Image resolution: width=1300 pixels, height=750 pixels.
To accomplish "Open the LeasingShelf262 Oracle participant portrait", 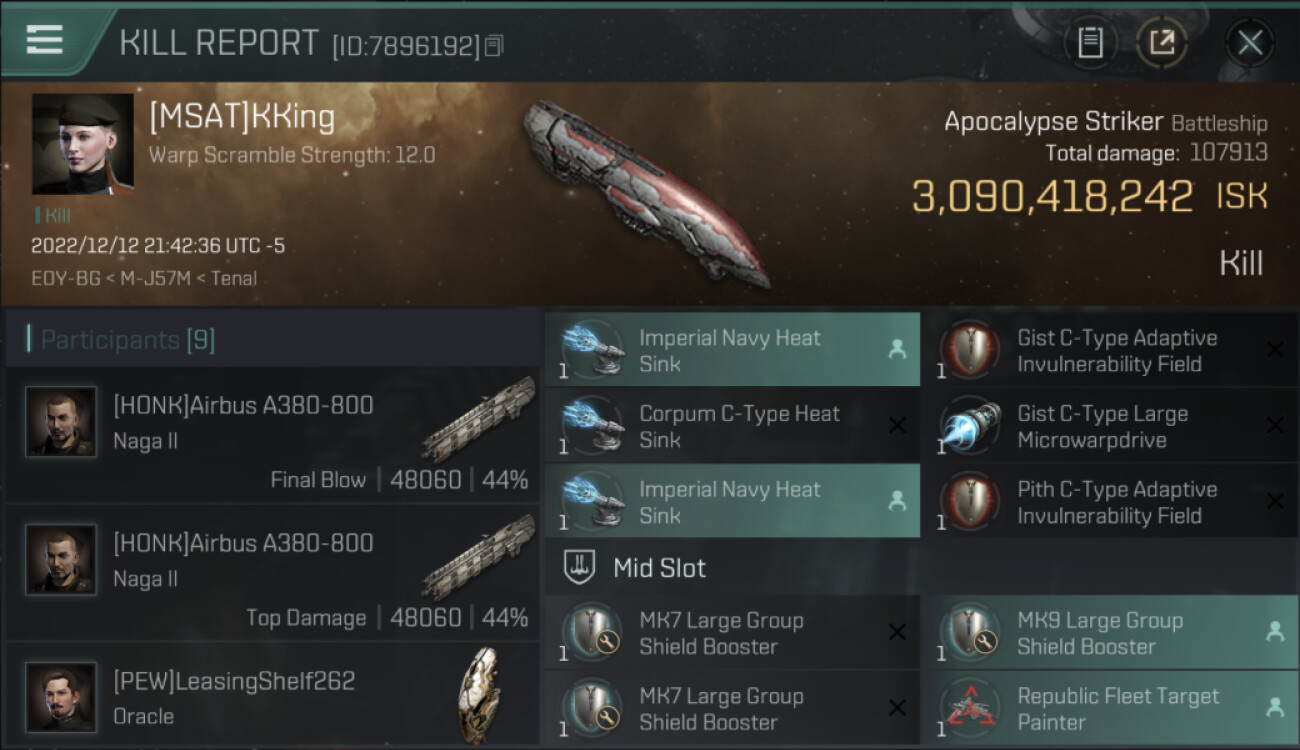I will (61, 696).
